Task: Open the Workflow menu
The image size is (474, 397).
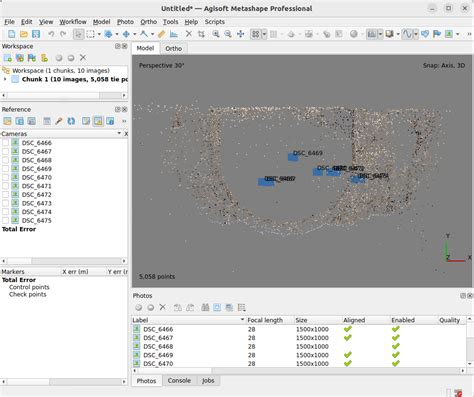Action: tap(73, 22)
